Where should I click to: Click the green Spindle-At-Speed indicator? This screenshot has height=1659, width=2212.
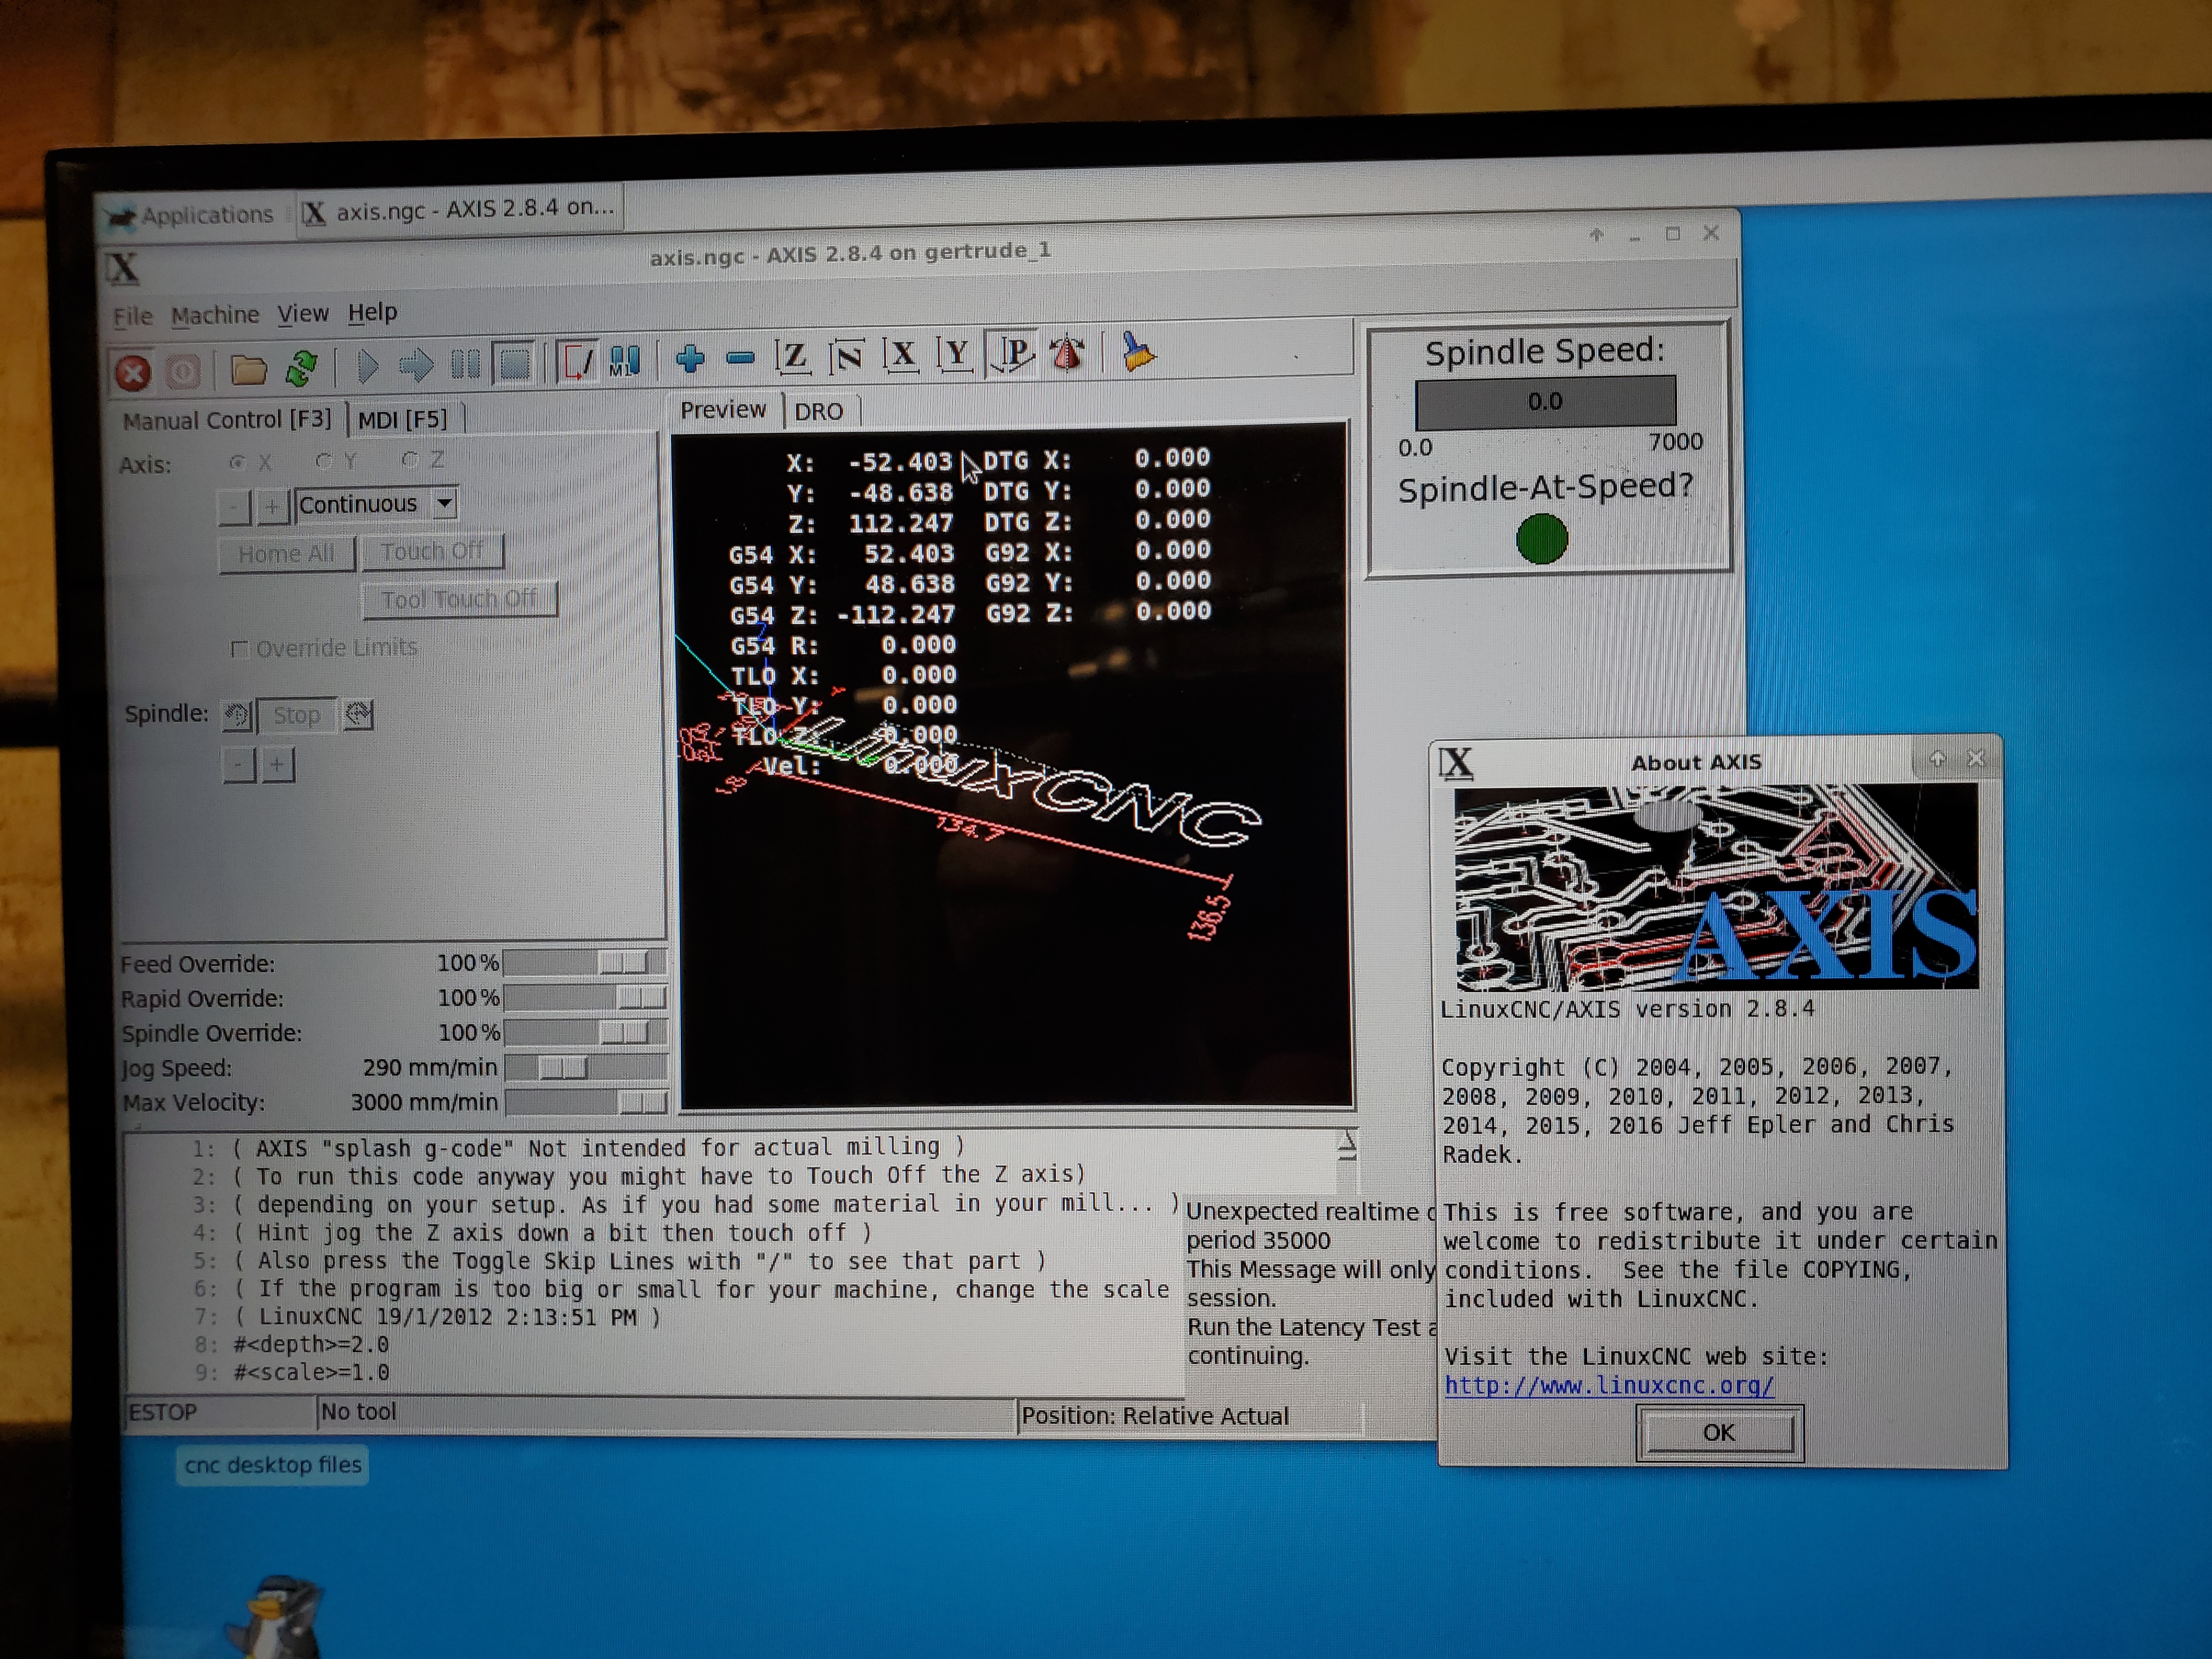coord(1541,539)
